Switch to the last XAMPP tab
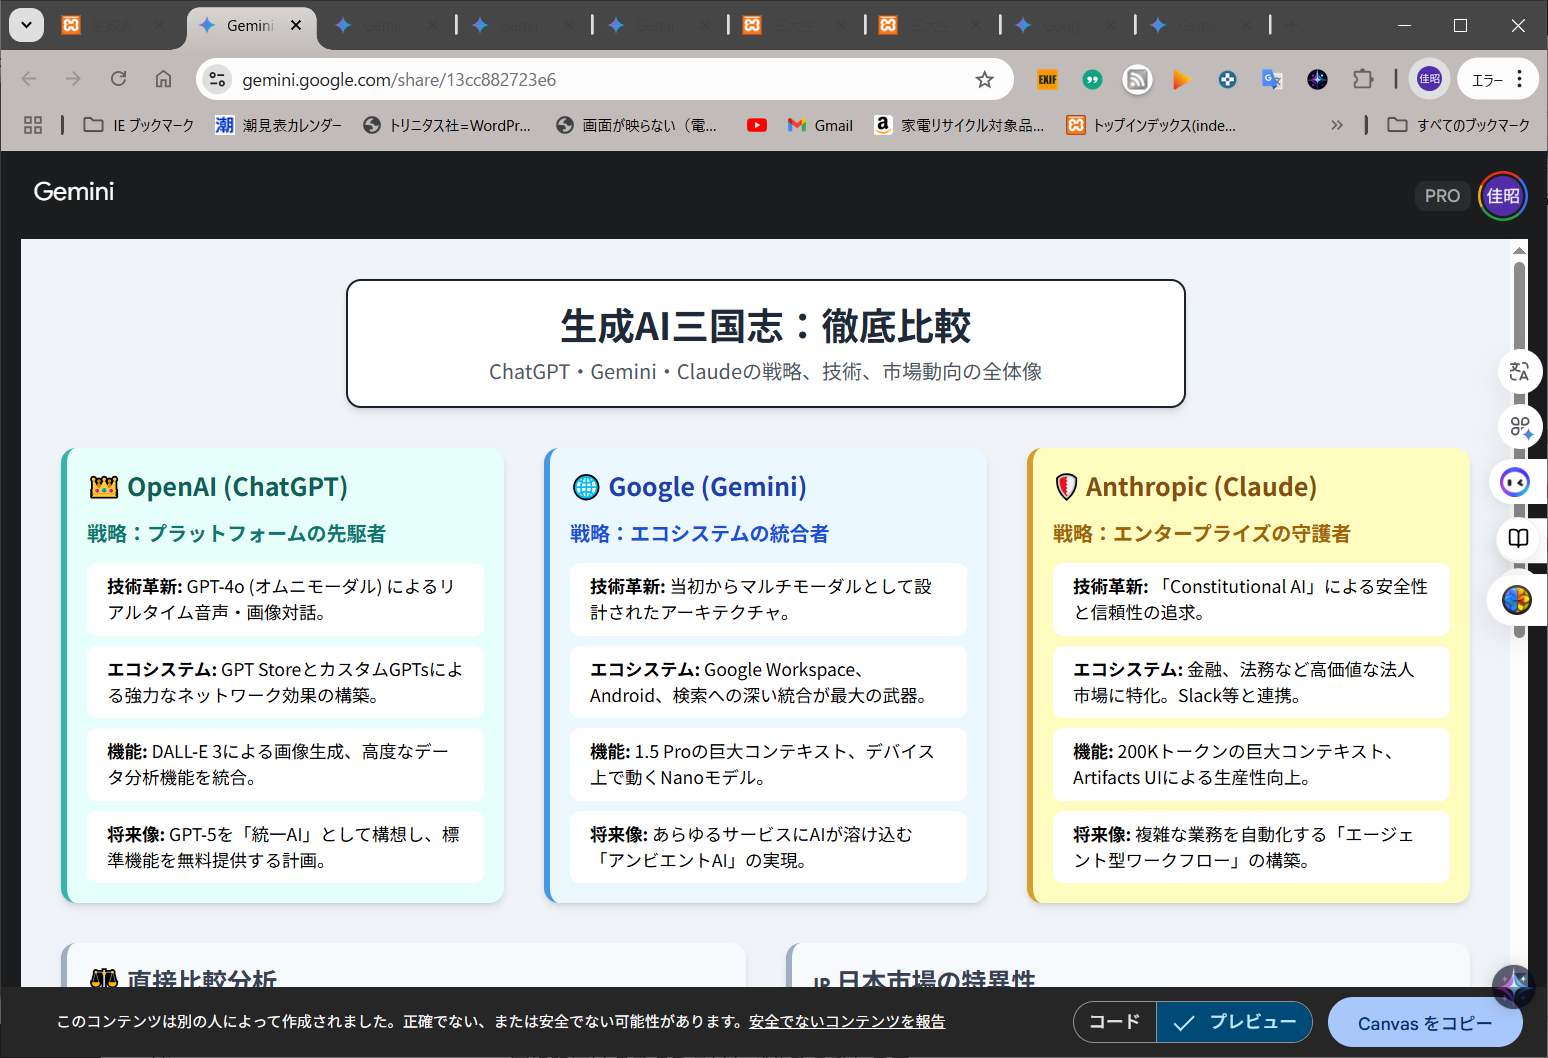This screenshot has height=1058, width=1548. 931,26
